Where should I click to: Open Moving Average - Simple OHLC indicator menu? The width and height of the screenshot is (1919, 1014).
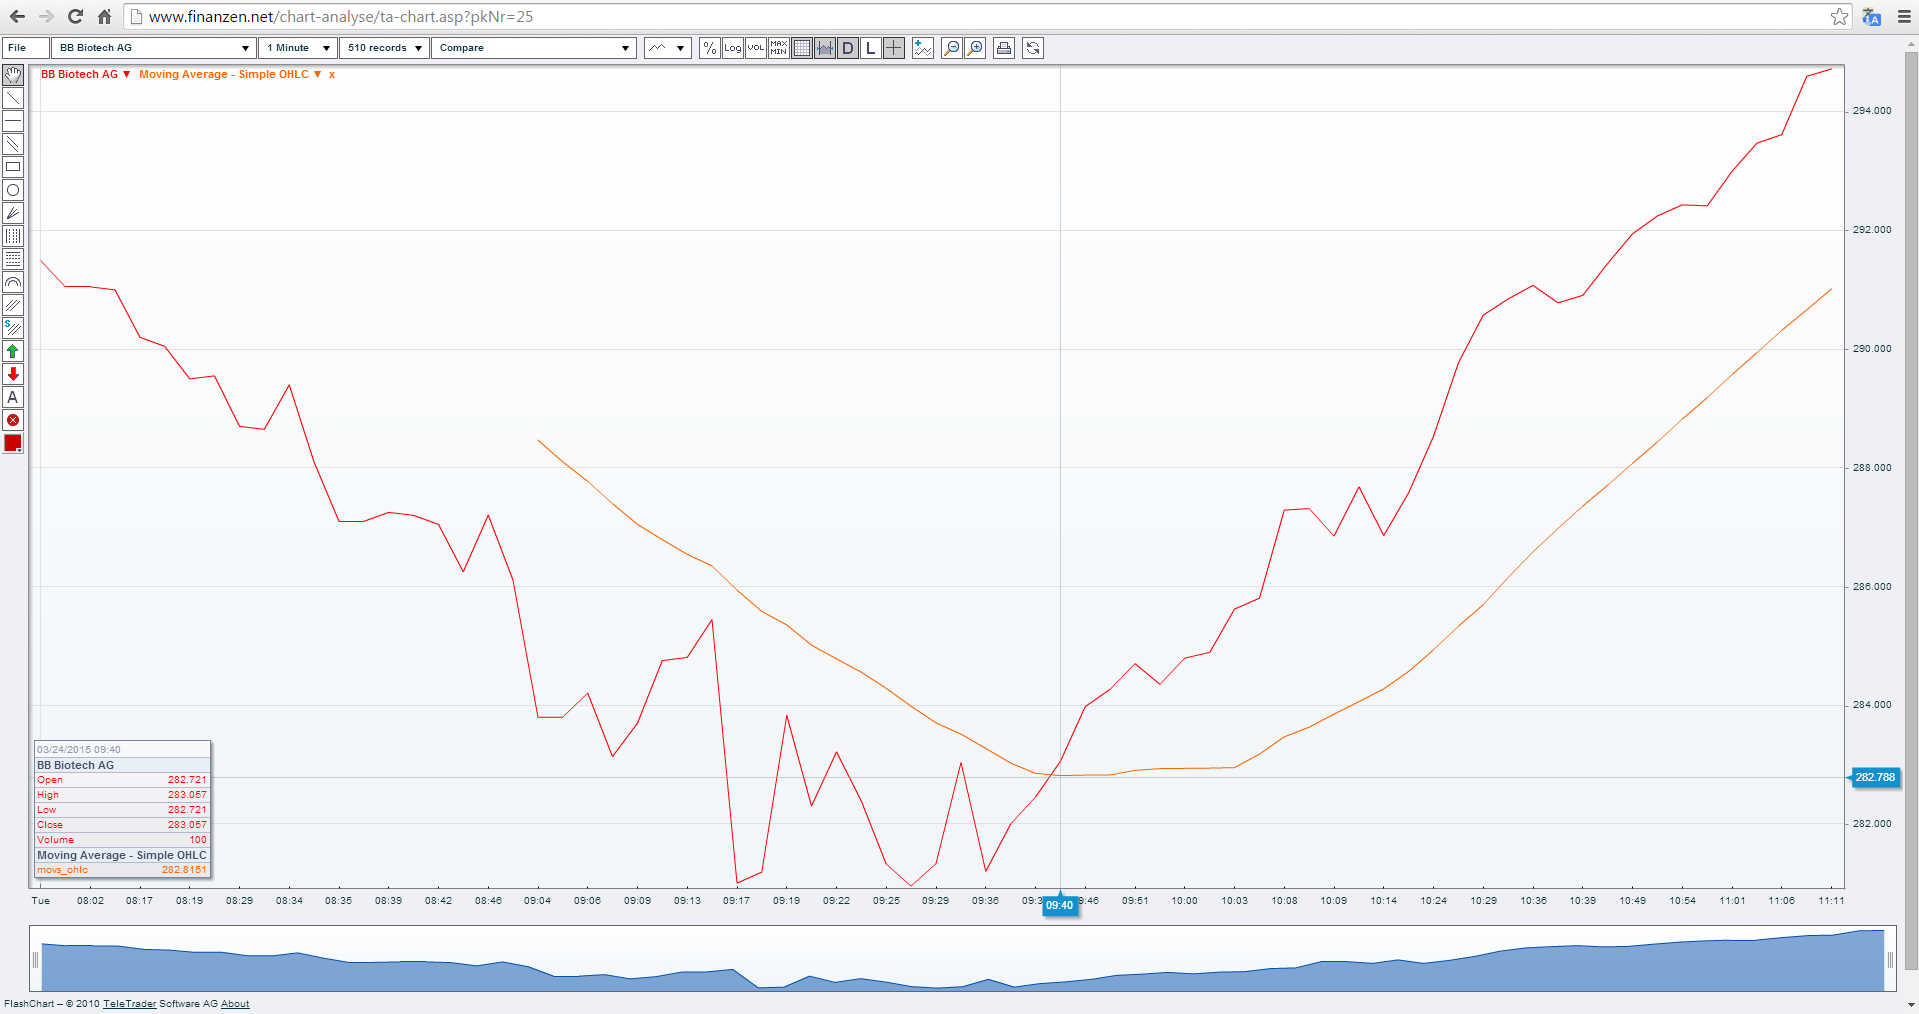(x=230, y=74)
